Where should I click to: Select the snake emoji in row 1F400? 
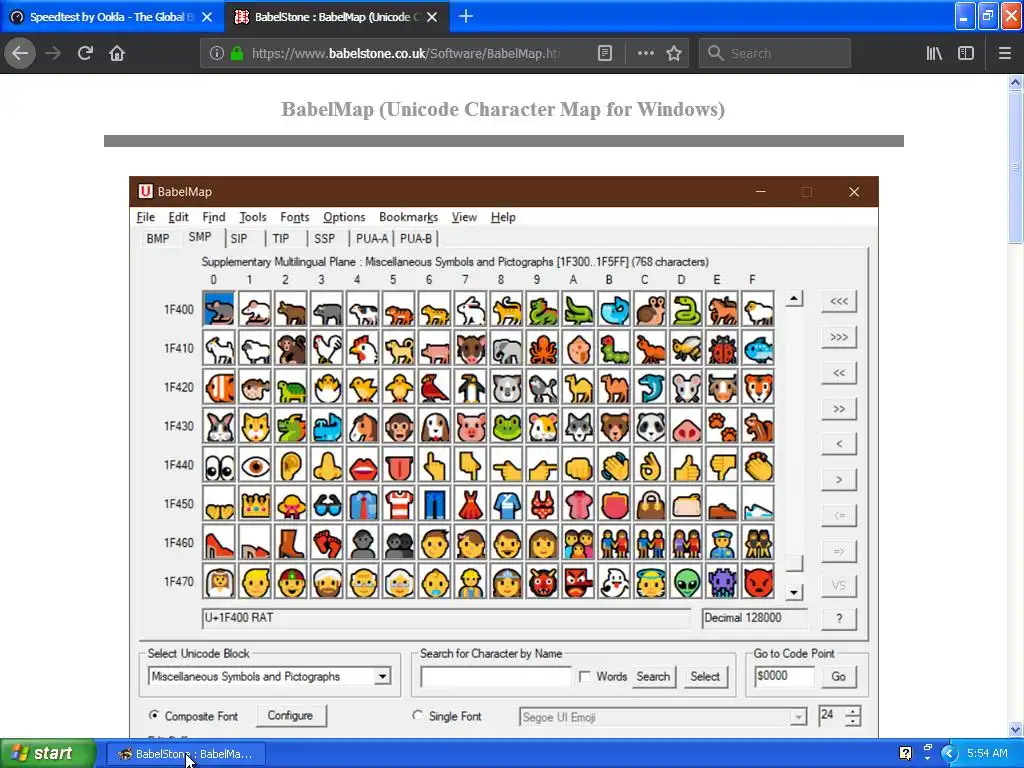click(x=686, y=309)
